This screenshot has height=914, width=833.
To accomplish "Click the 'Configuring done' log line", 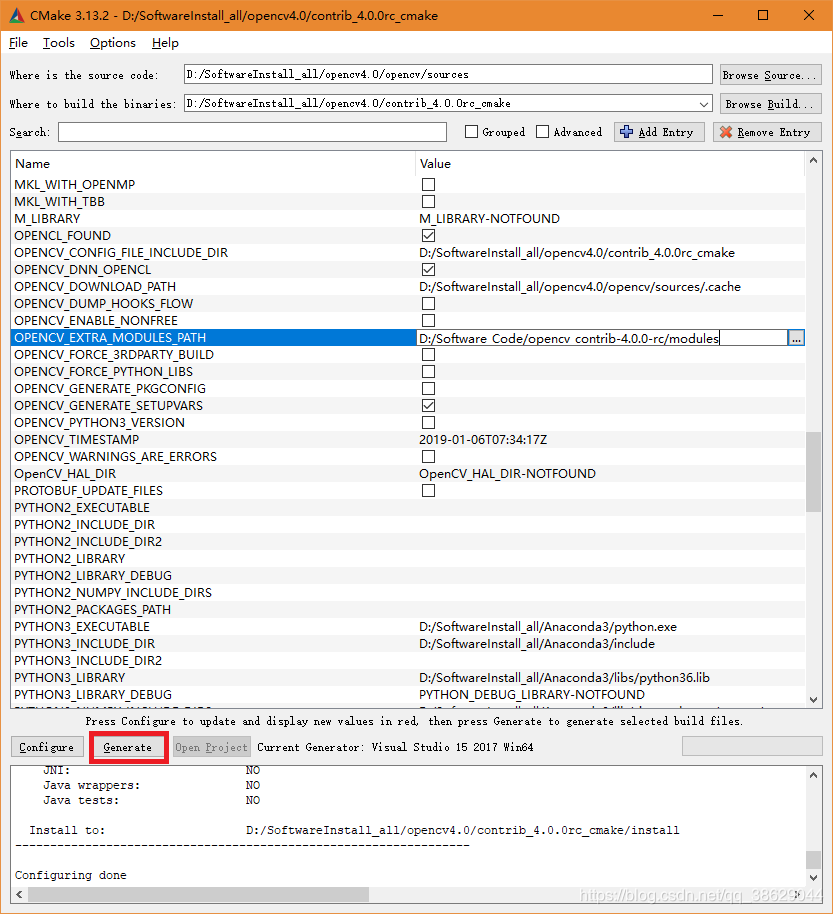I will pyautogui.click(x=71, y=875).
